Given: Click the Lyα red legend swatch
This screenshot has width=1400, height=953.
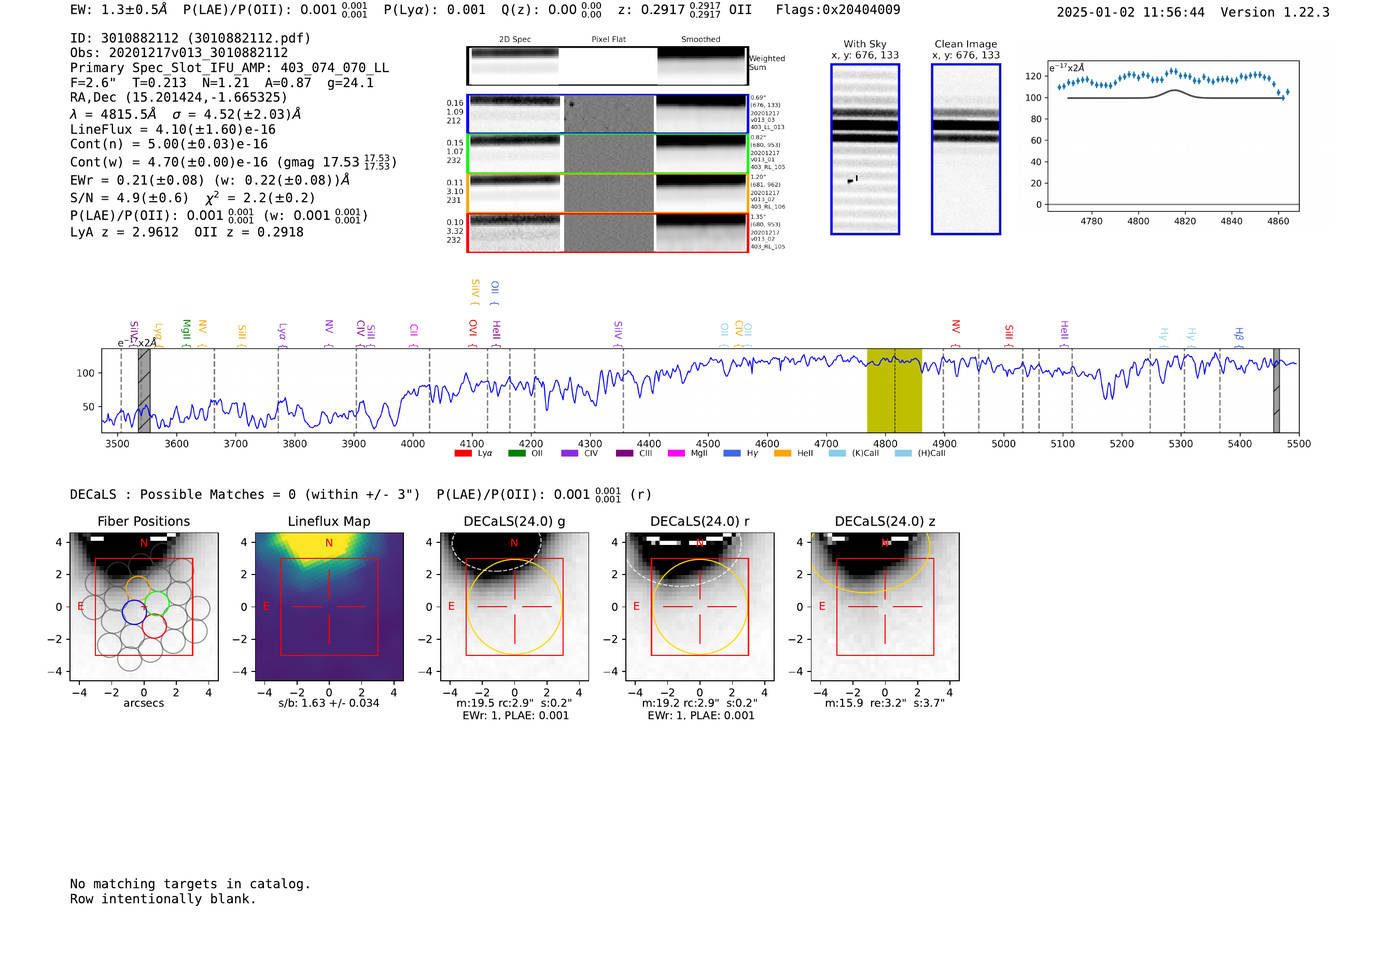Looking at the screenshot, I should click(463, 453).
